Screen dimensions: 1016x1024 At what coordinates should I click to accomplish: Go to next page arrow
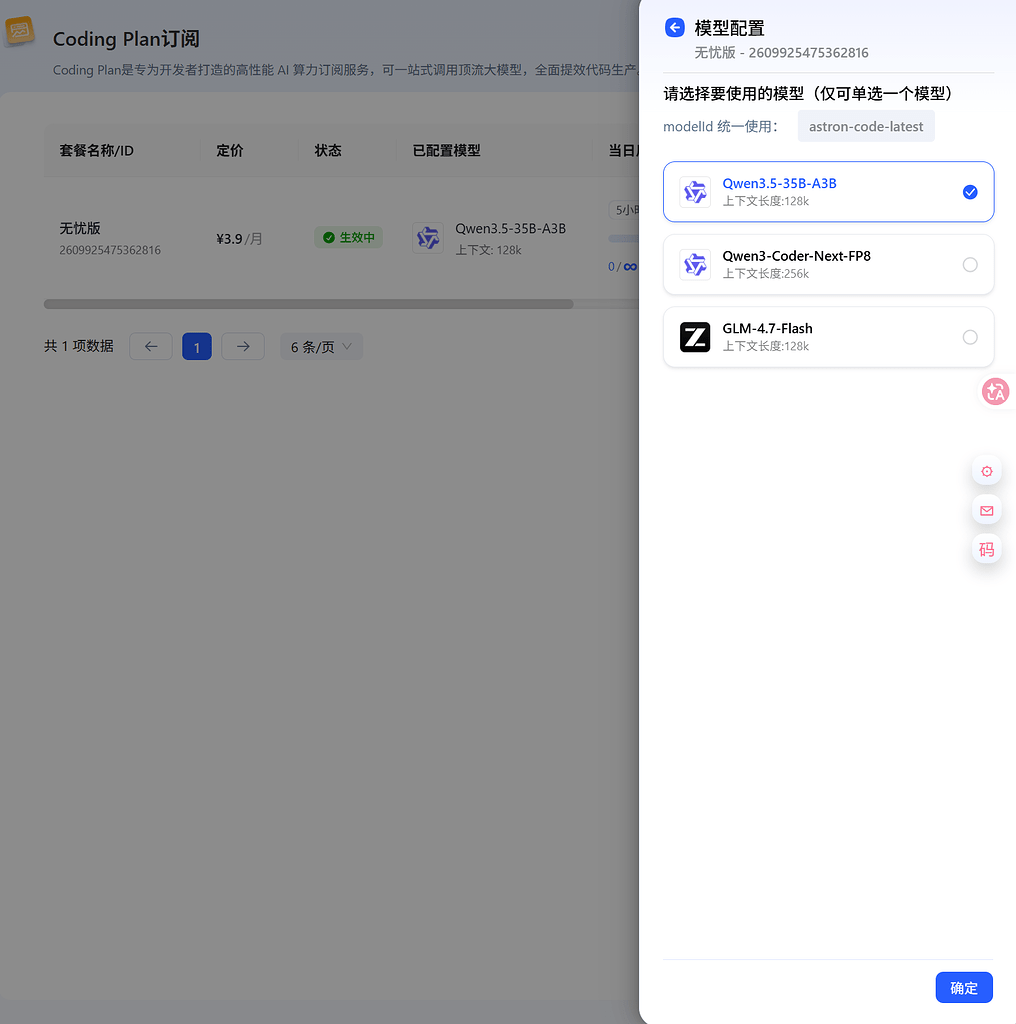click(243, 347)
